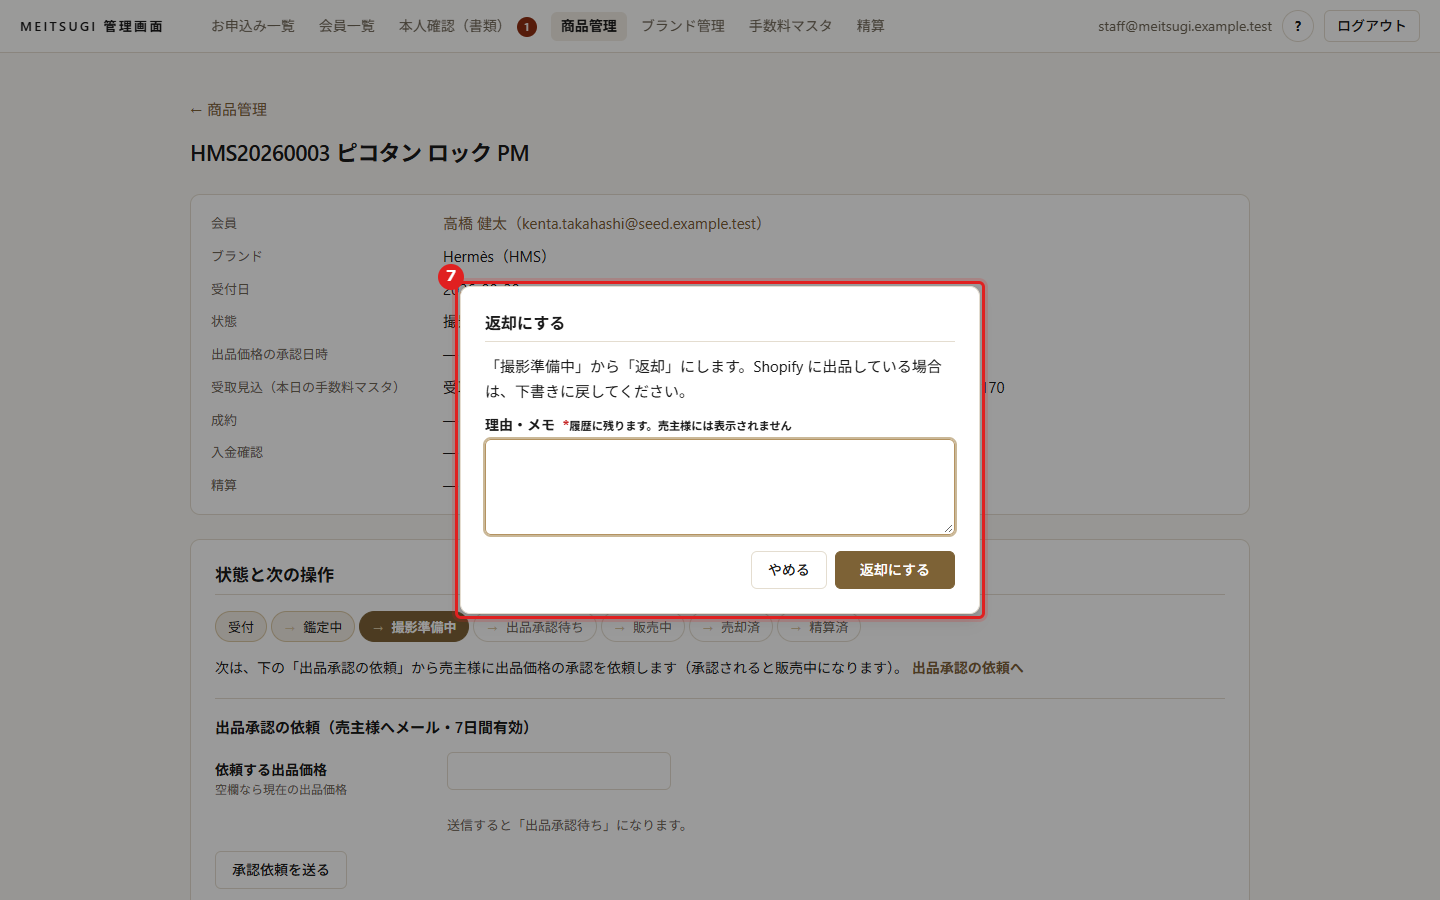Click the 受付 status chip
1440x900 pixels.
tap(241, 627)
